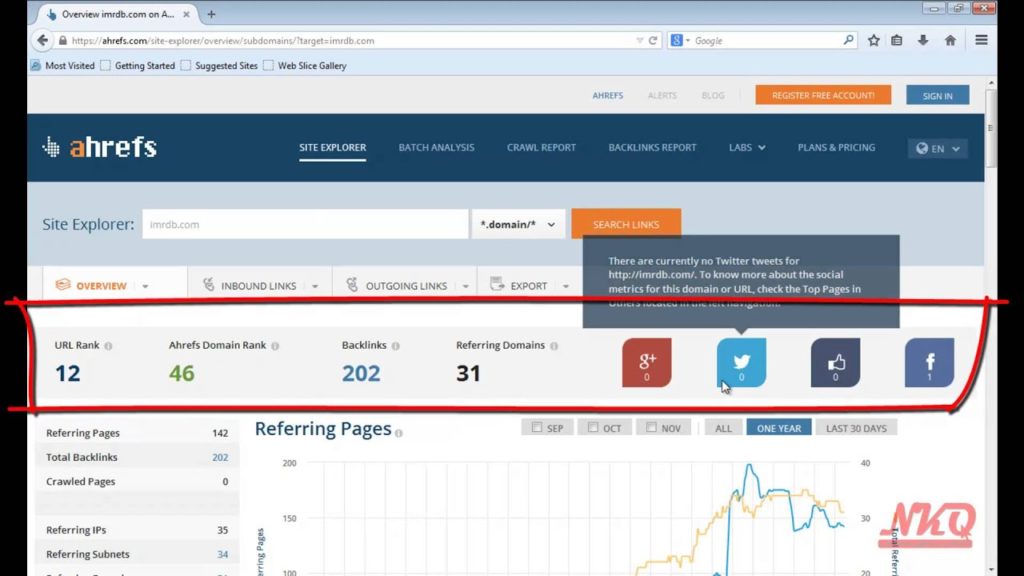Click the Most Visited bookmark icon
Screen dimensions: 1024x576
[35, 65]
